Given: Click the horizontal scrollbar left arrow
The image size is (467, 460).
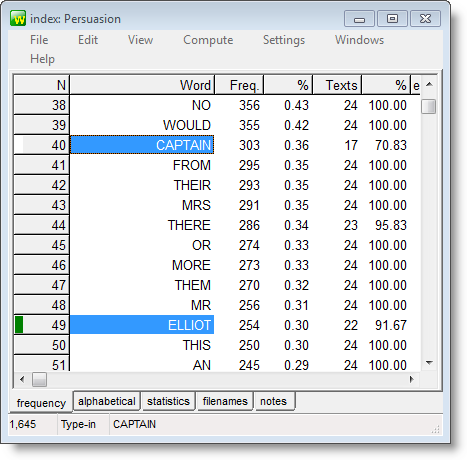Looking at the screenshot, I should (x=22, y=379).
